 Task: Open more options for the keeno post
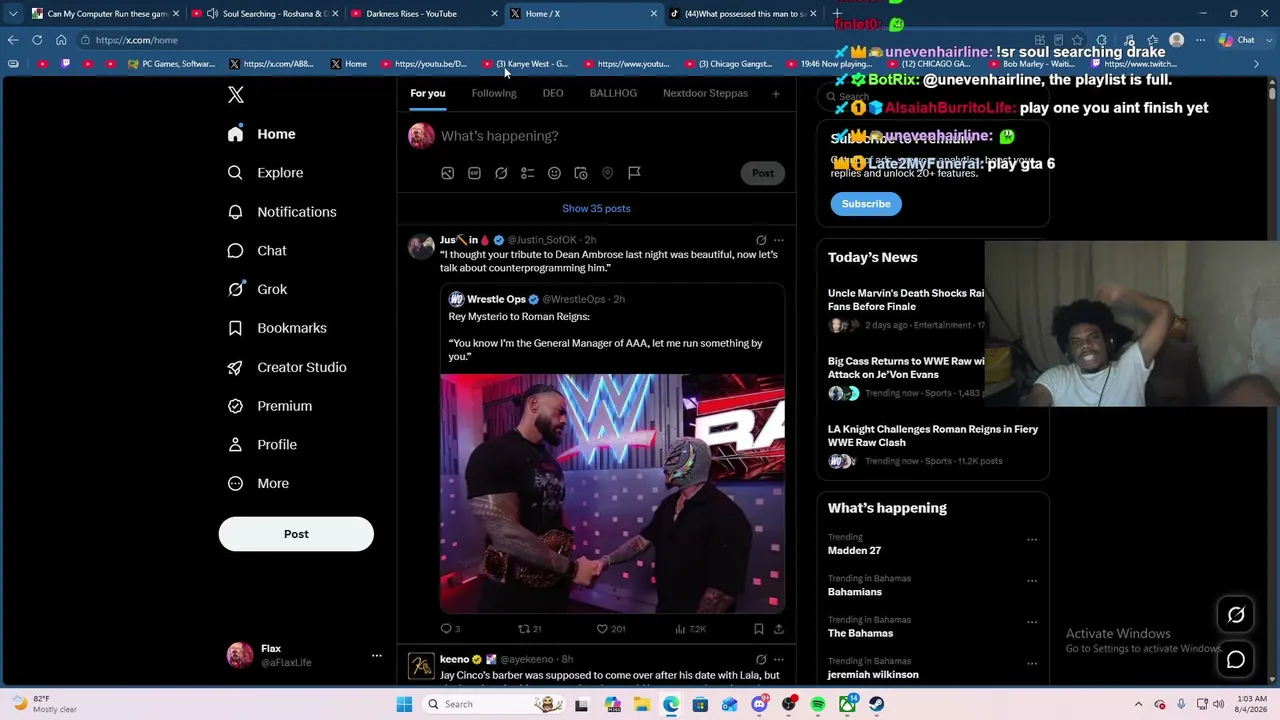779,660
